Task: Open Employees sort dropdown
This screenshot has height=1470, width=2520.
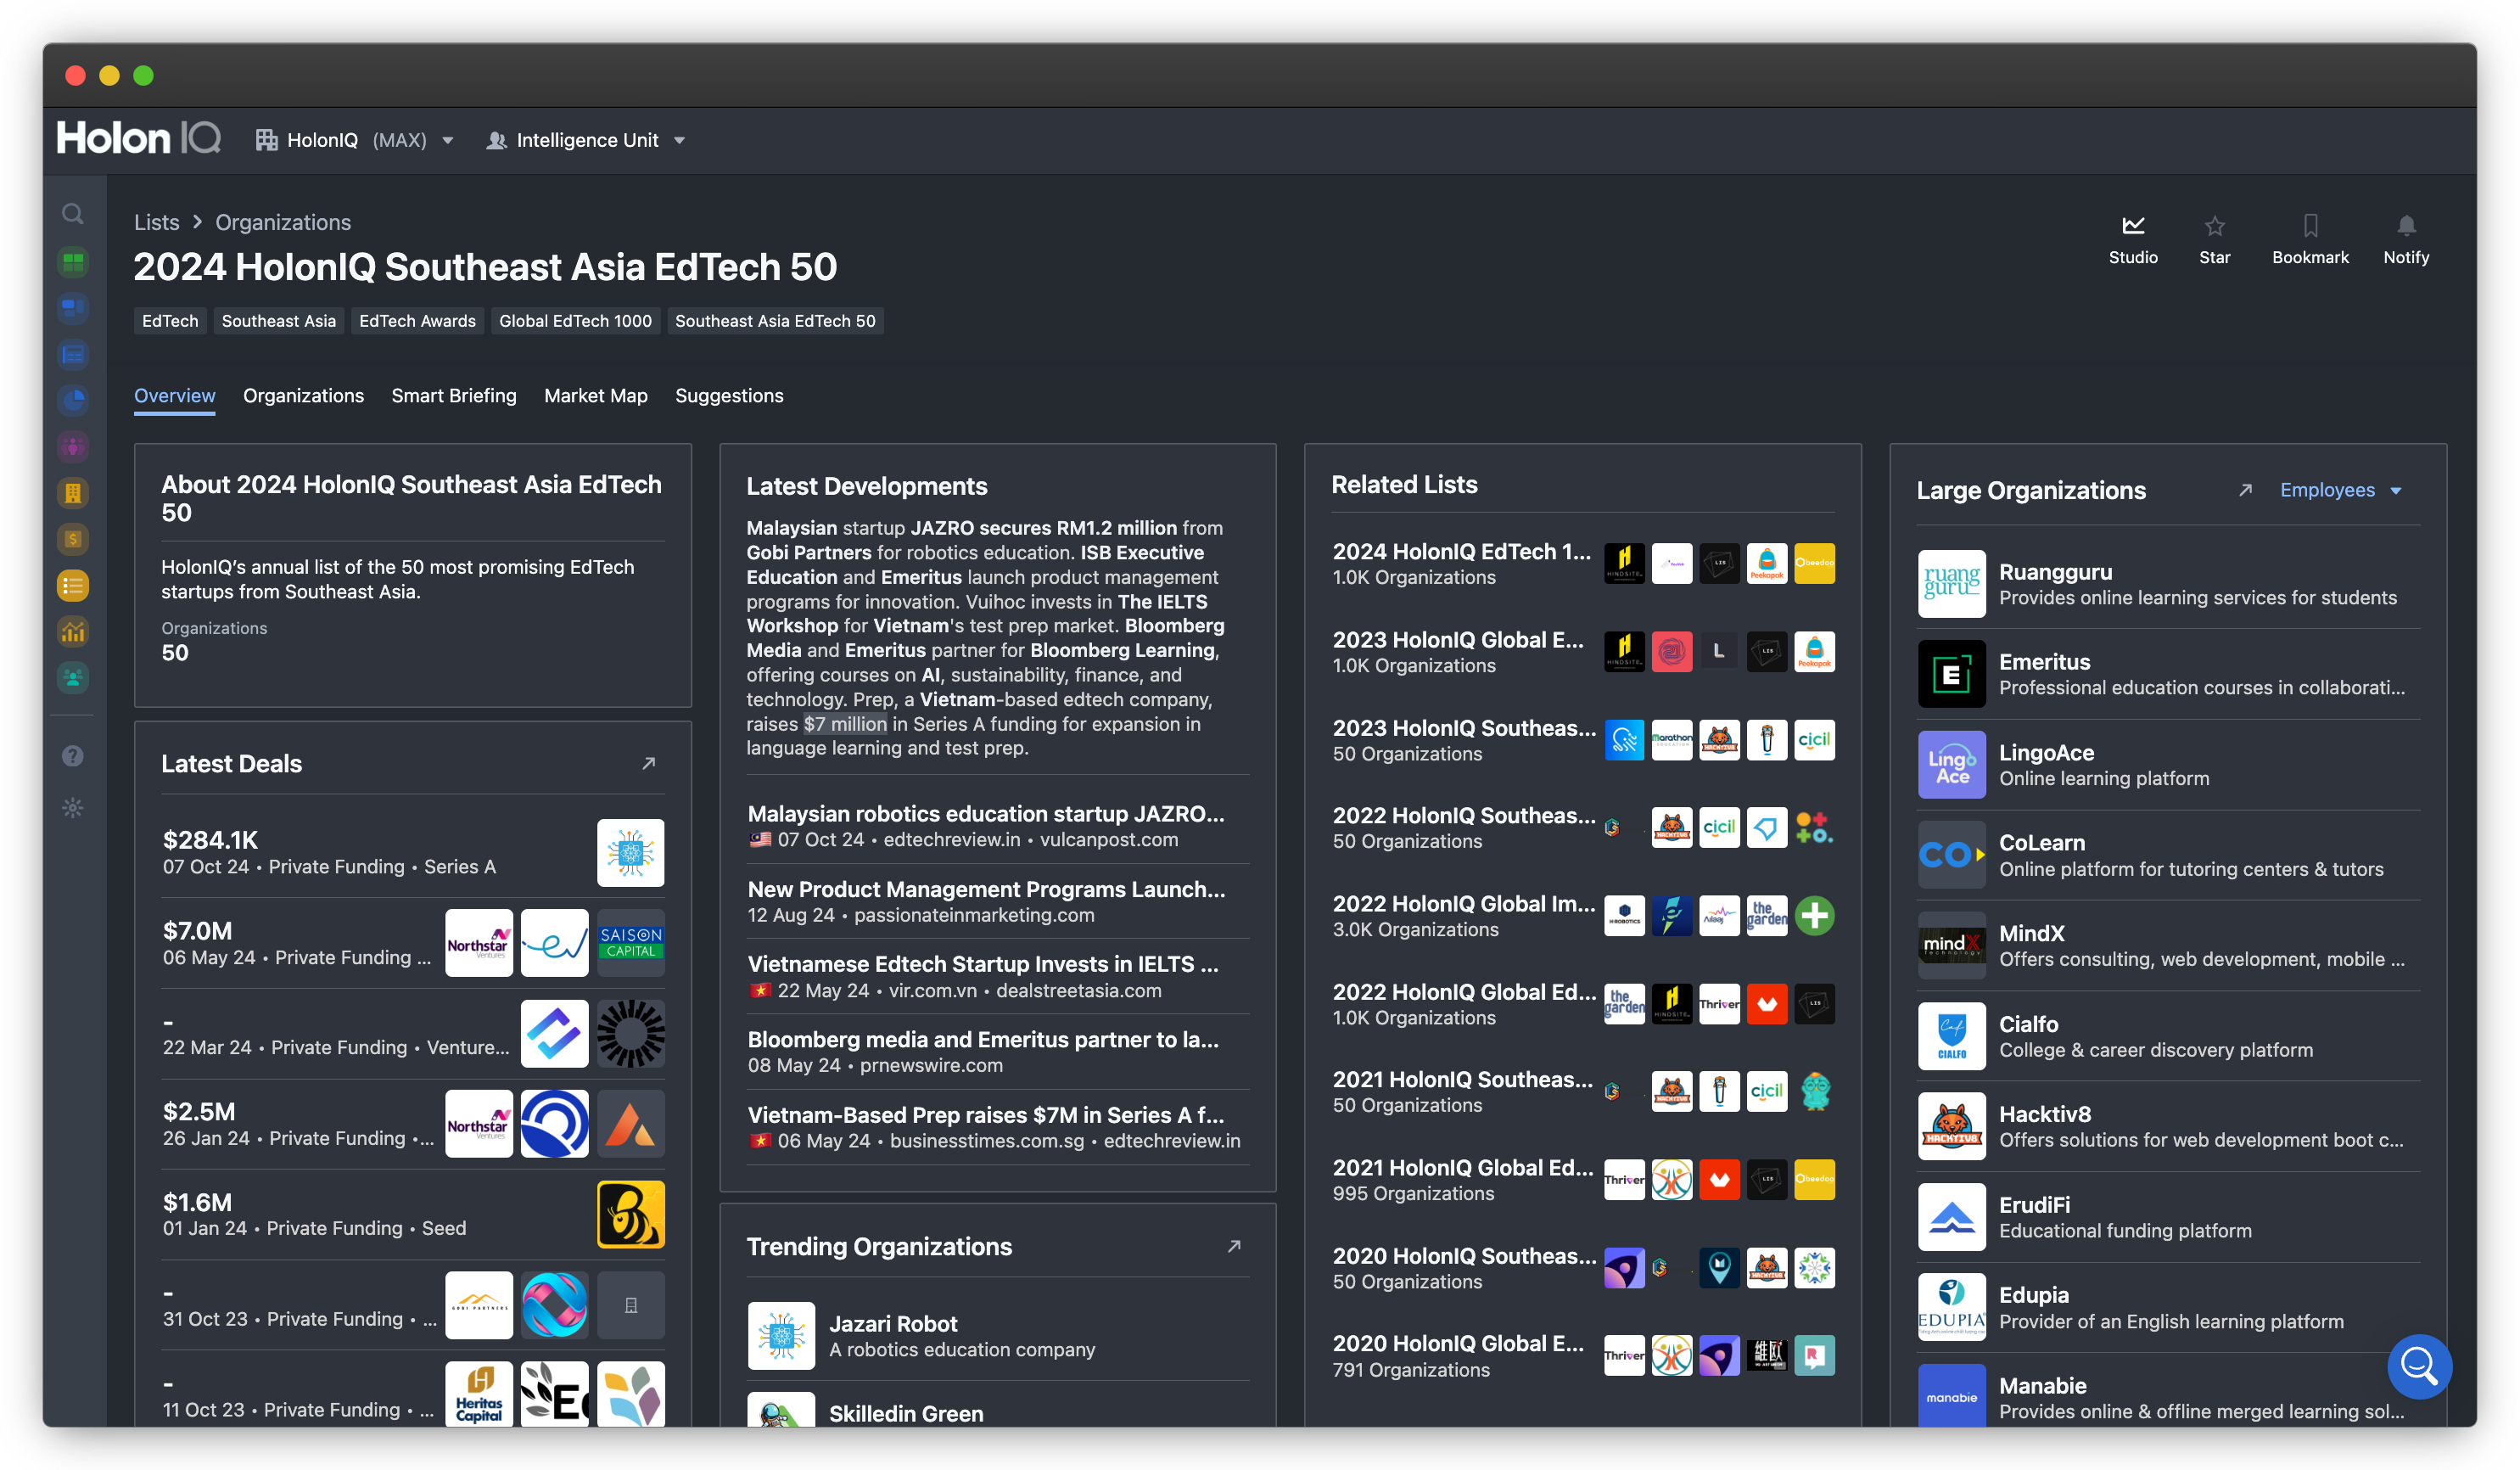Action: tap(2340, 490)
